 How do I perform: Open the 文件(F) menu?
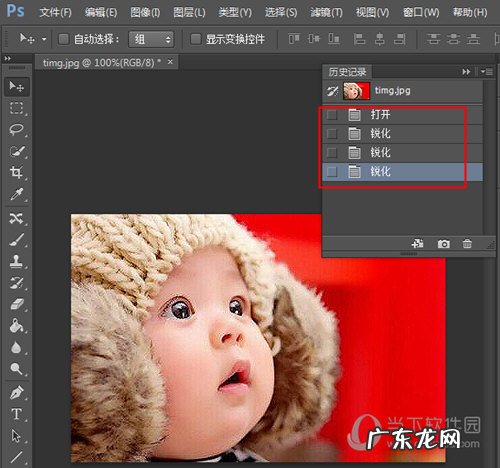(55, 13)
